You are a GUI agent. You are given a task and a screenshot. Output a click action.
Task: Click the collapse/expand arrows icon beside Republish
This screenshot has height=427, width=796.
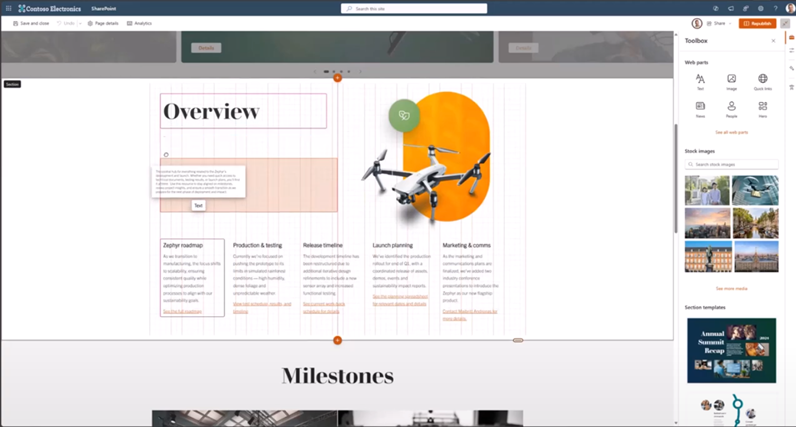(x=785, y=23)
